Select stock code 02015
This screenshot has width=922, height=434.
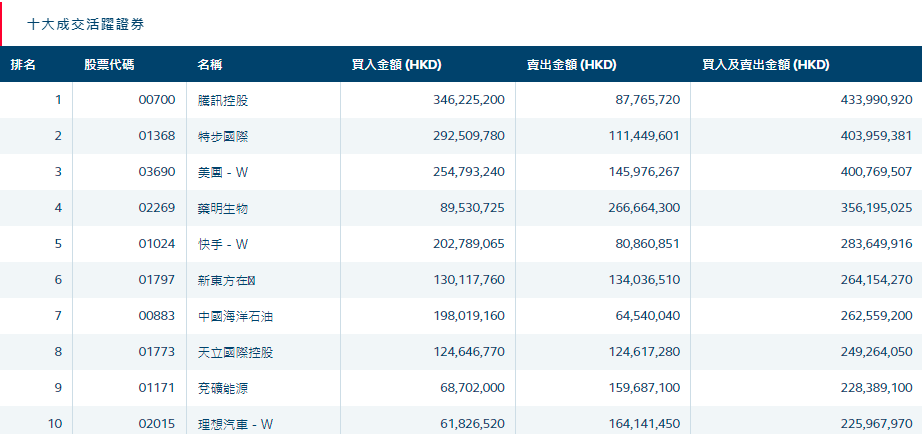tap(157, 423)
